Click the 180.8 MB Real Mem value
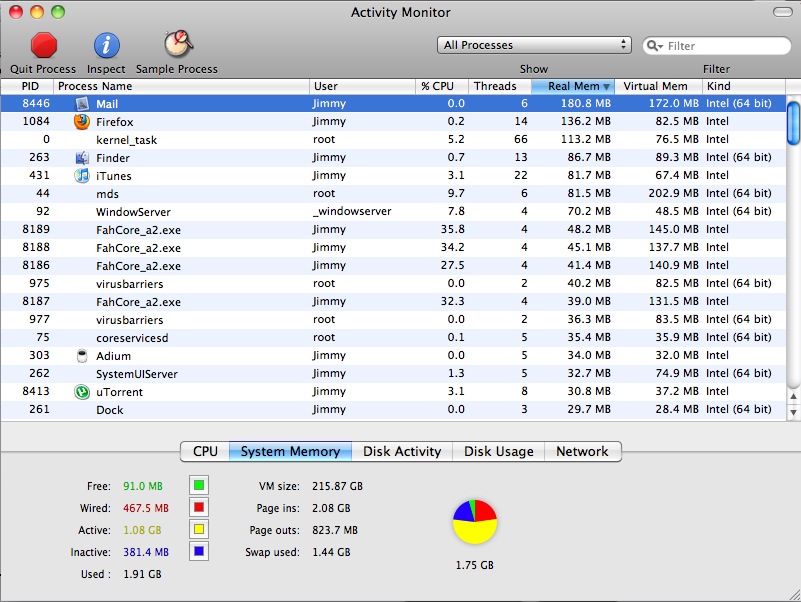This screenshot has width=801, height=602. [585, 103]
